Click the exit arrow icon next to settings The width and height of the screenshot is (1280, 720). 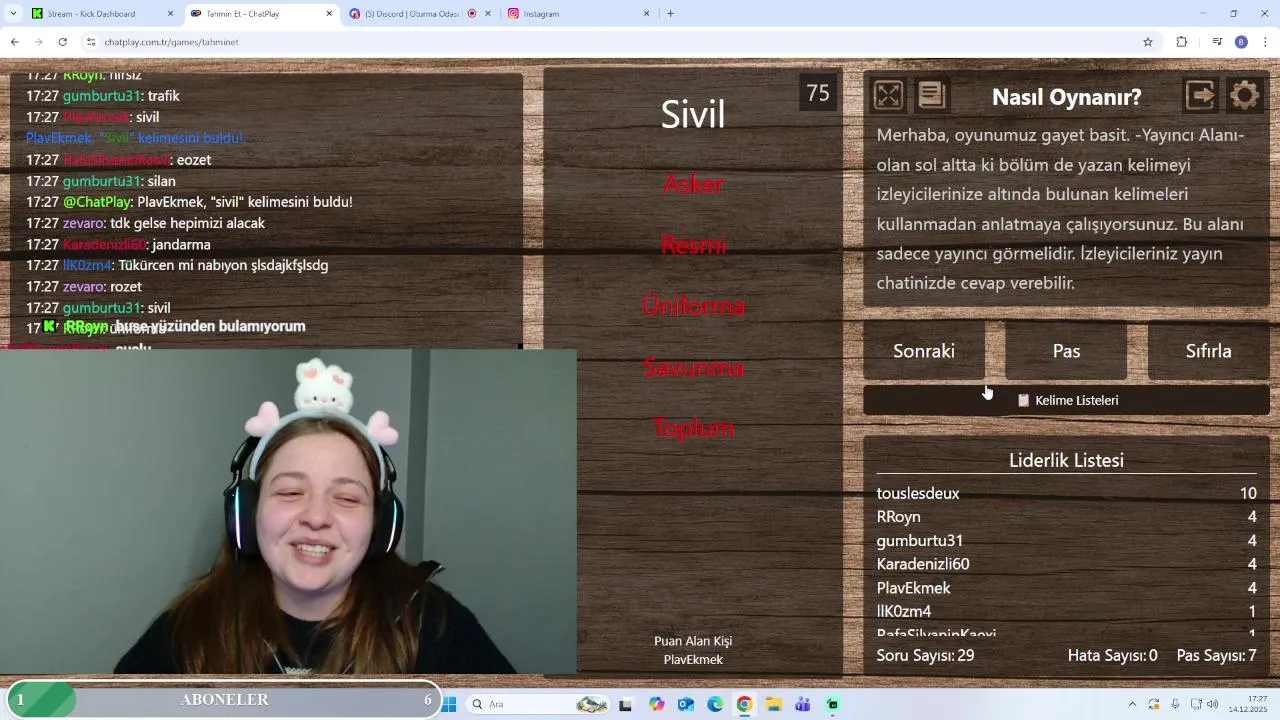click(1200, 95)
